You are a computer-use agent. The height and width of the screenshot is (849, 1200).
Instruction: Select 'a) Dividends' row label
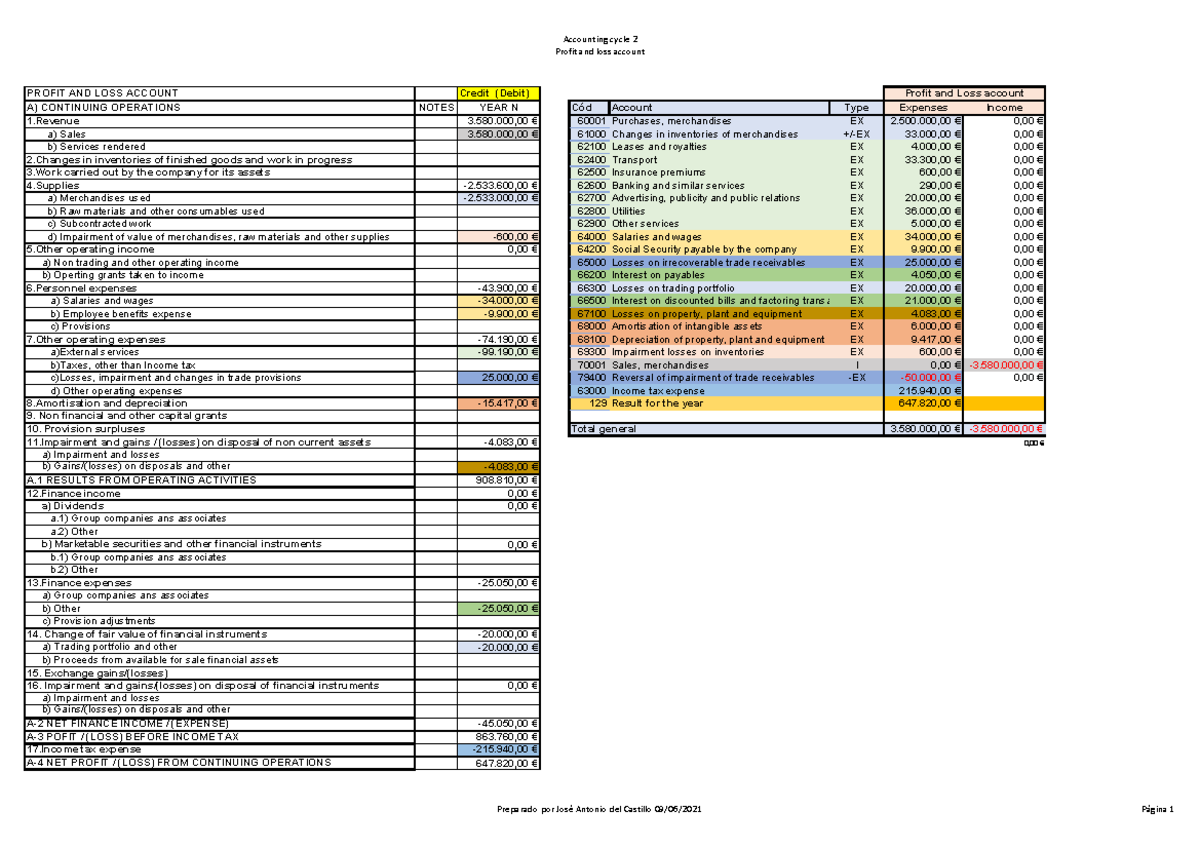72,506
